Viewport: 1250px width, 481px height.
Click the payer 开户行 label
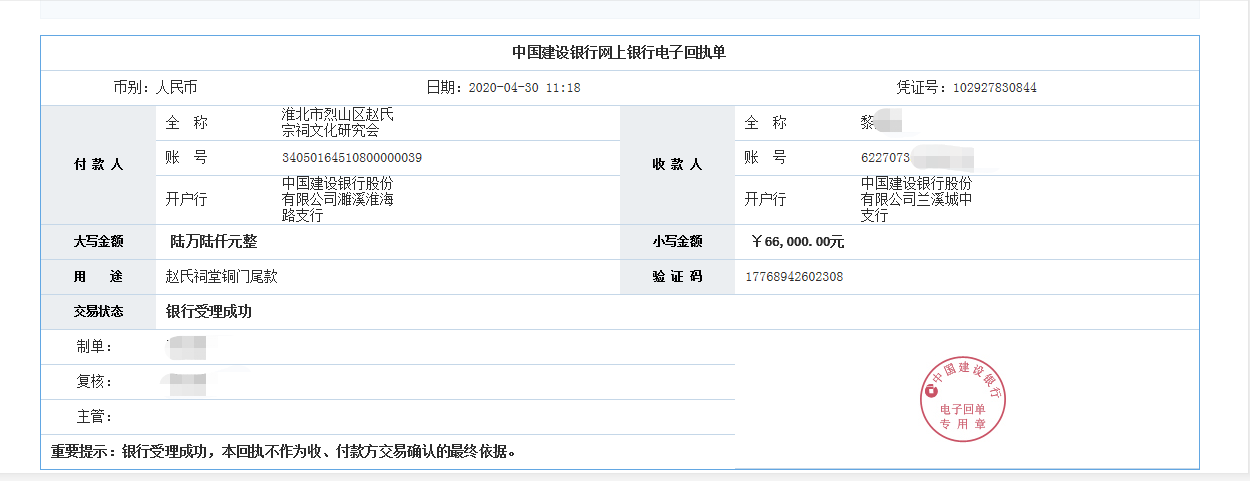pyautogui.click(x=186, y=199)
